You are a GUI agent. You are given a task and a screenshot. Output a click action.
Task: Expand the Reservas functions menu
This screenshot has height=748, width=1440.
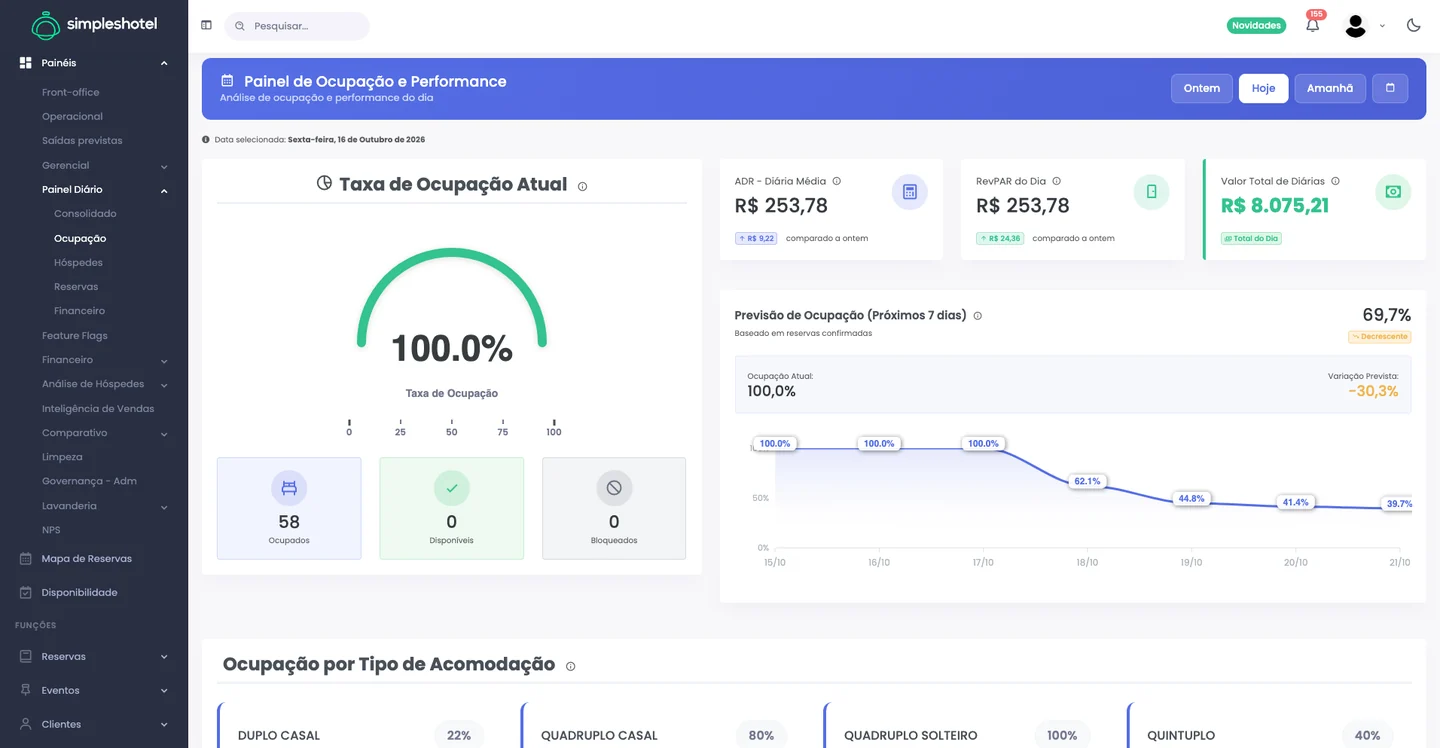click(164, 657)
